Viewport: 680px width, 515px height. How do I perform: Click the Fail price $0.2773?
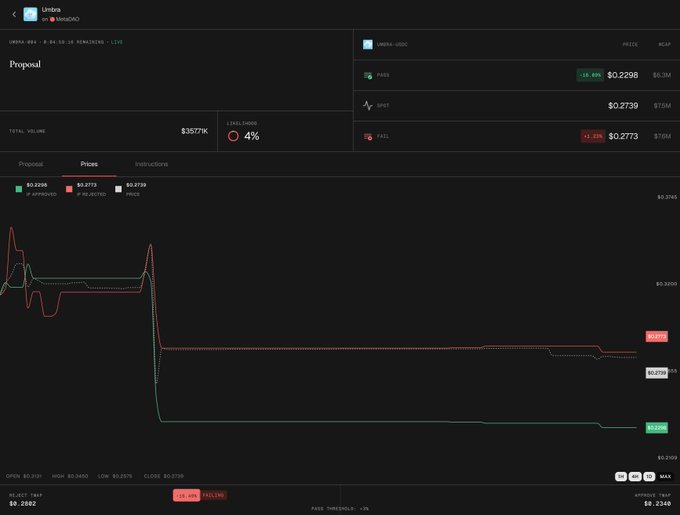tap(623, 136)
